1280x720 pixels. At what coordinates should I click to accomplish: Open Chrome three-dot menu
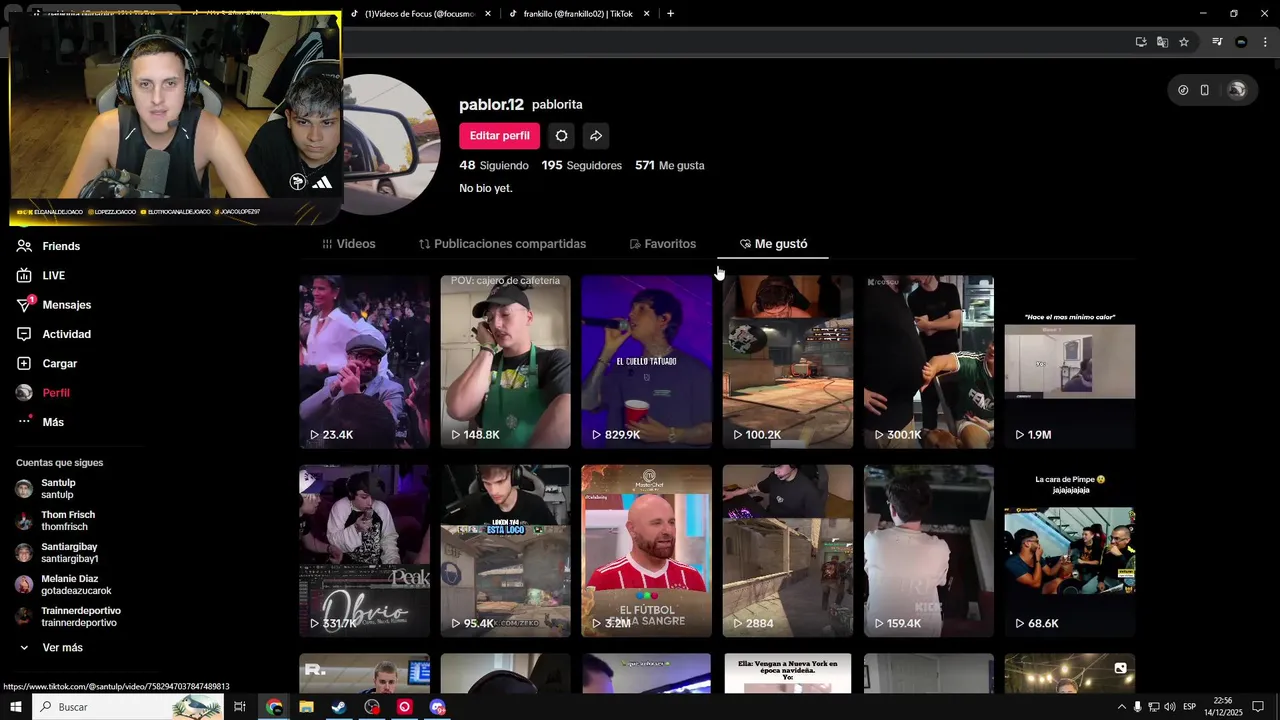click(x=1265, y=42)
